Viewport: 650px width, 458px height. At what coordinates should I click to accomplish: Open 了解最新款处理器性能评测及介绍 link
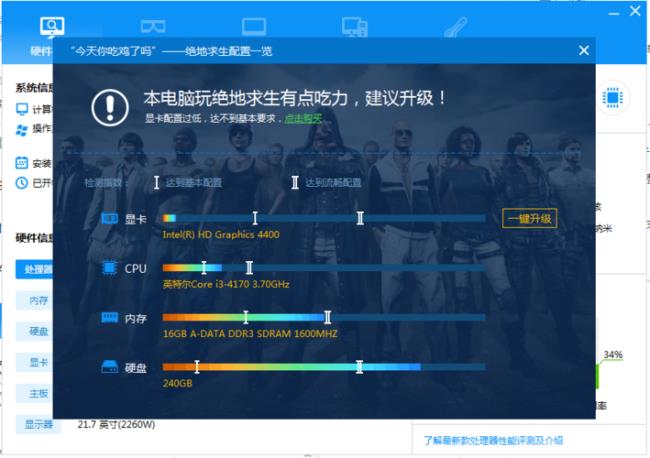tap(493, 440)
